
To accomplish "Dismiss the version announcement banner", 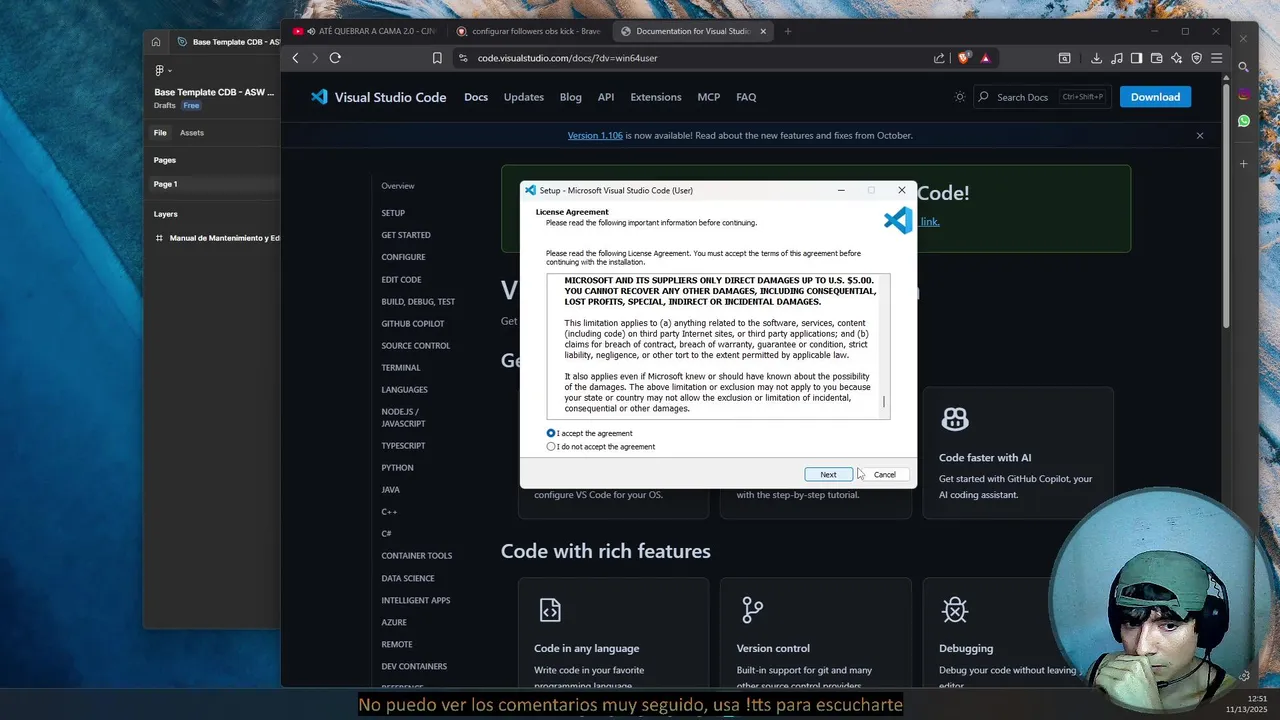I will [1200, 135].
